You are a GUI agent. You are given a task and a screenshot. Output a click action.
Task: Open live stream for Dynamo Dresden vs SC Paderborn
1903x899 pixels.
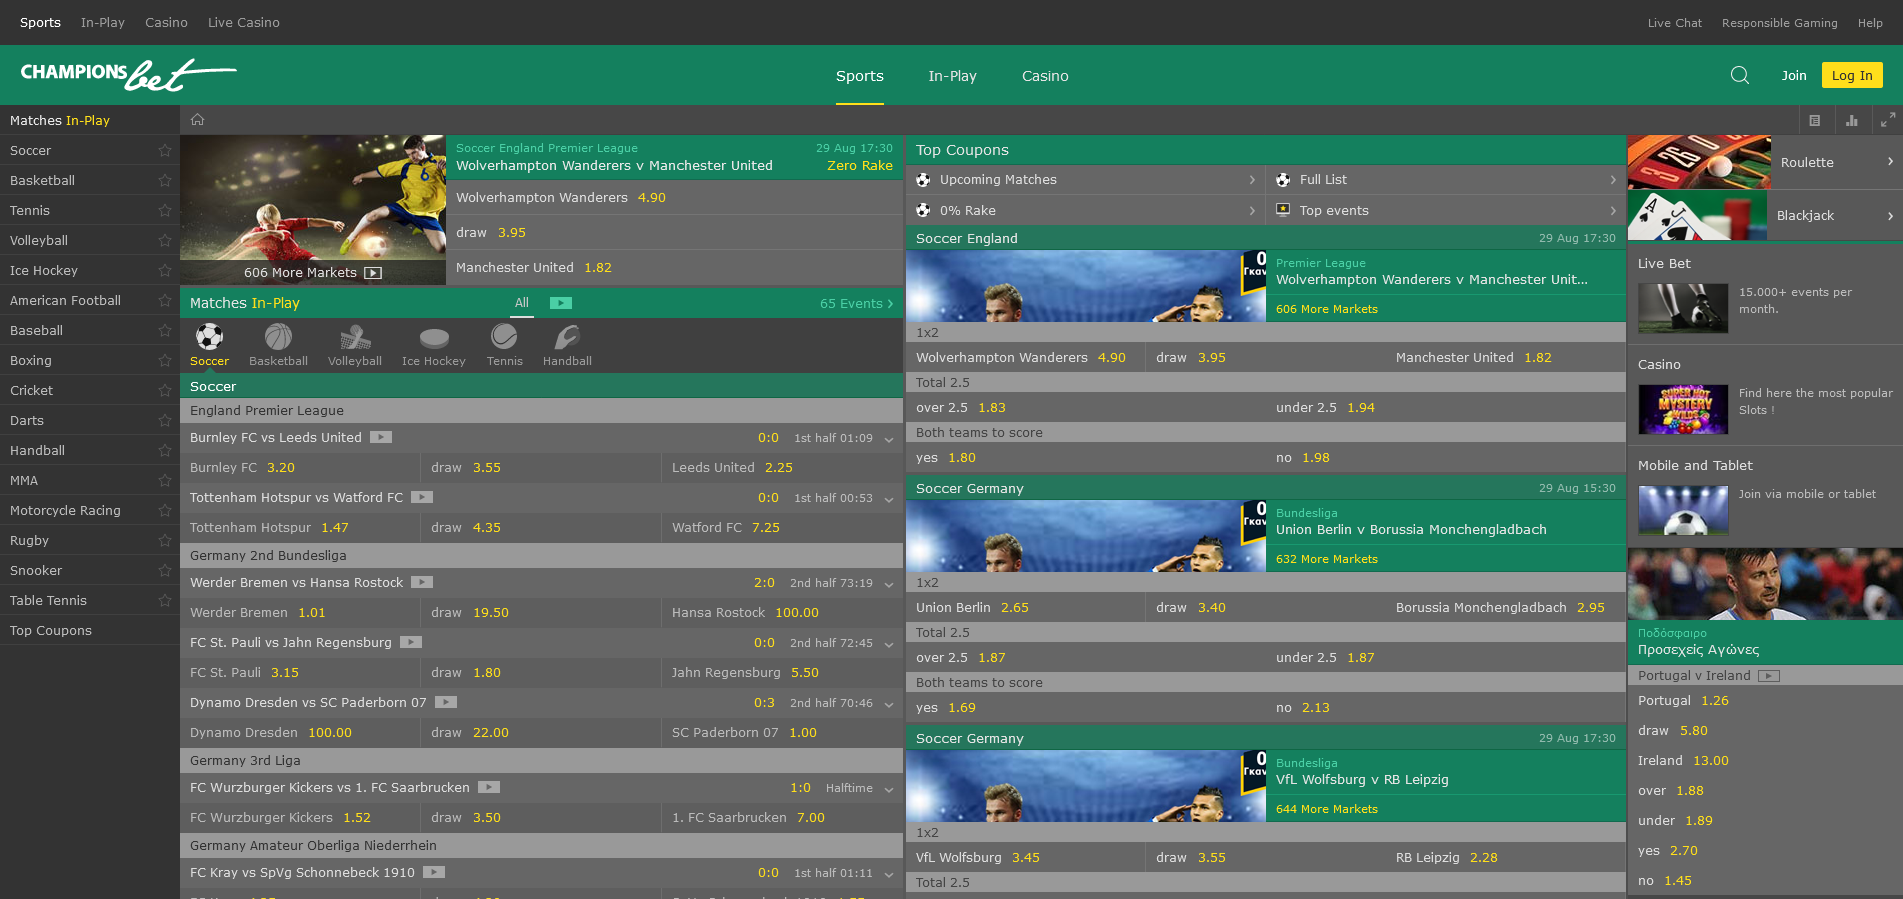[446, 702]
